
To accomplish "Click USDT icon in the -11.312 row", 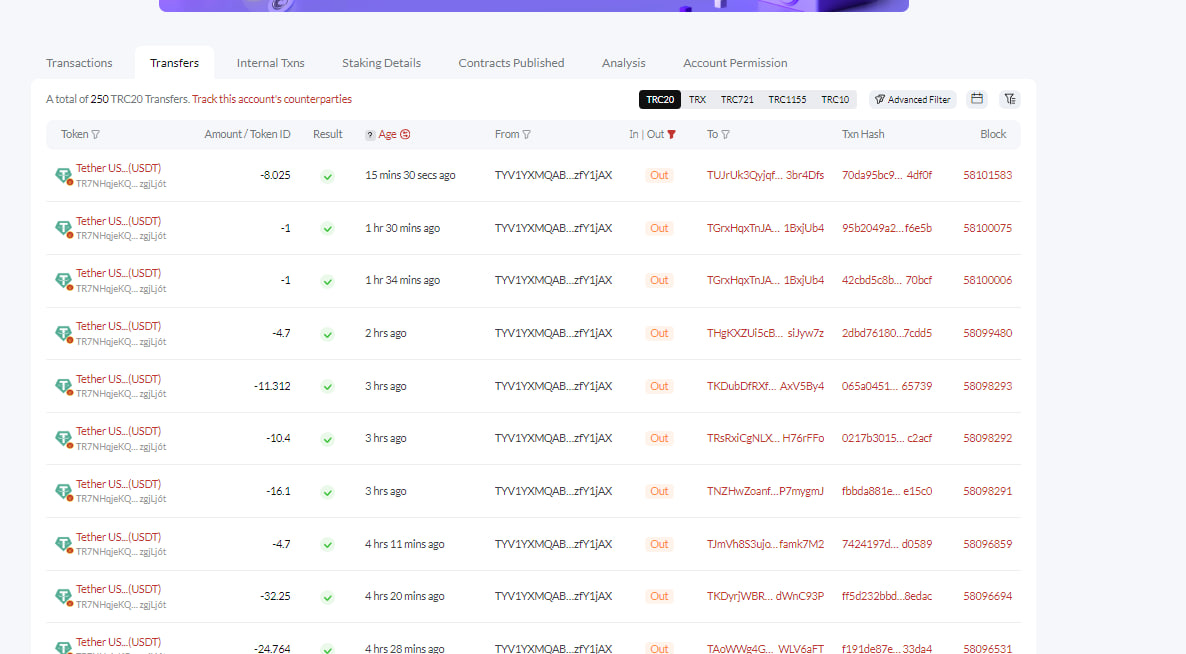I will tap(64, 386).
